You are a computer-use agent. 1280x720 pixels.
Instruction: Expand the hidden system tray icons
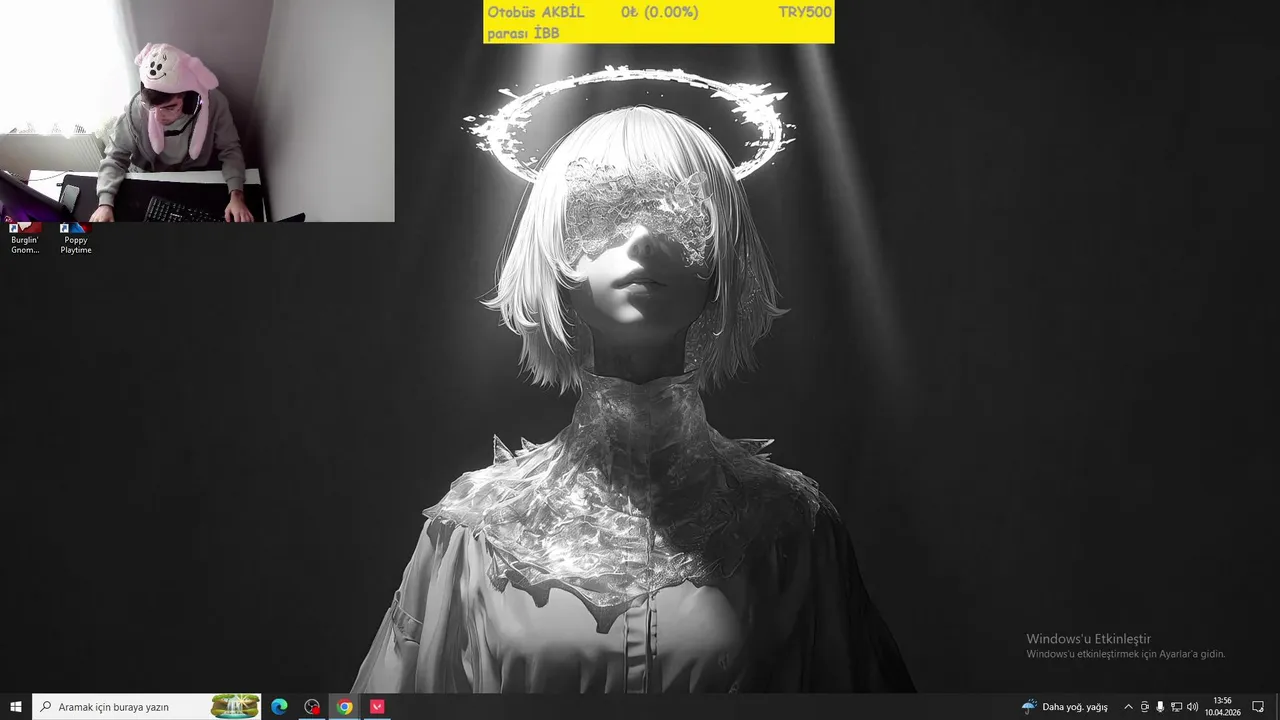(1129, 707)
